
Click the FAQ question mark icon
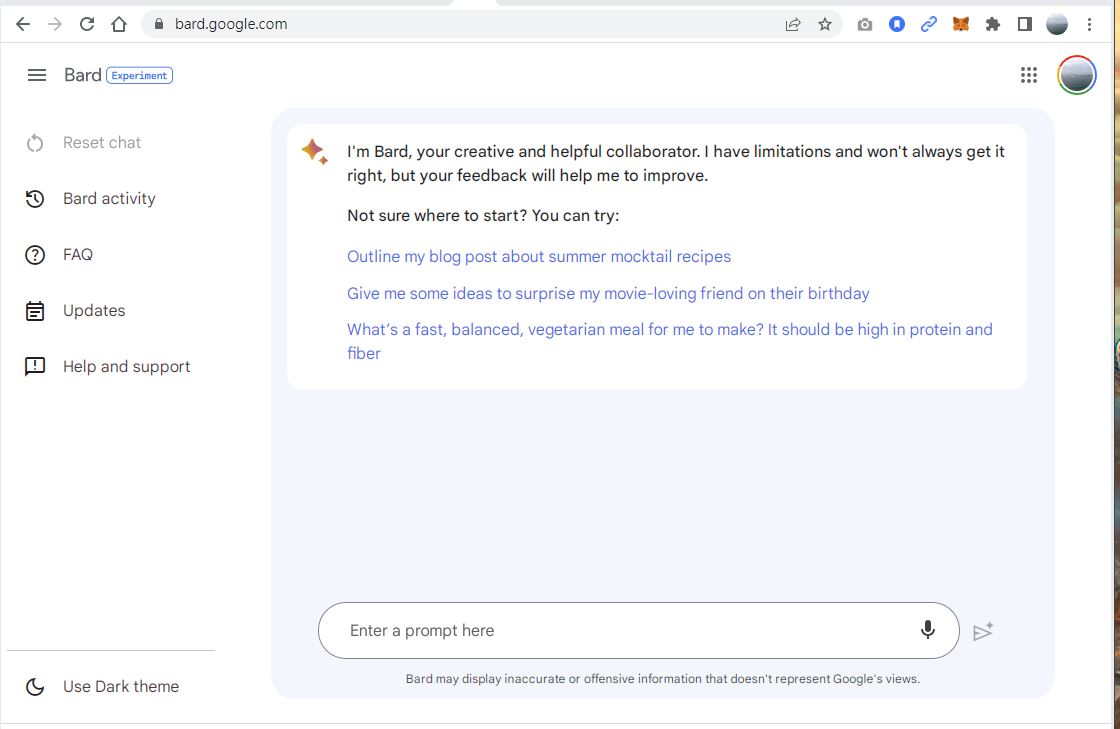[x=35, y=255]
